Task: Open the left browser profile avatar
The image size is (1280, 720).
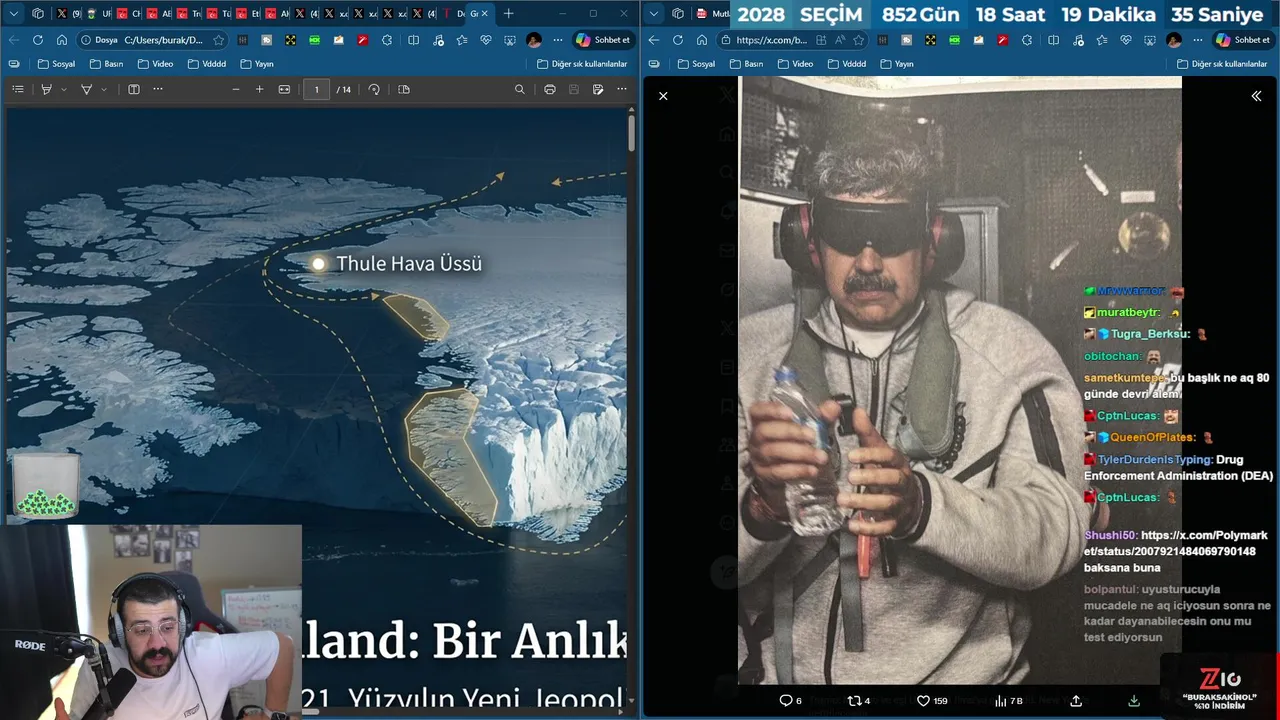Action: (x=534, y=40)
